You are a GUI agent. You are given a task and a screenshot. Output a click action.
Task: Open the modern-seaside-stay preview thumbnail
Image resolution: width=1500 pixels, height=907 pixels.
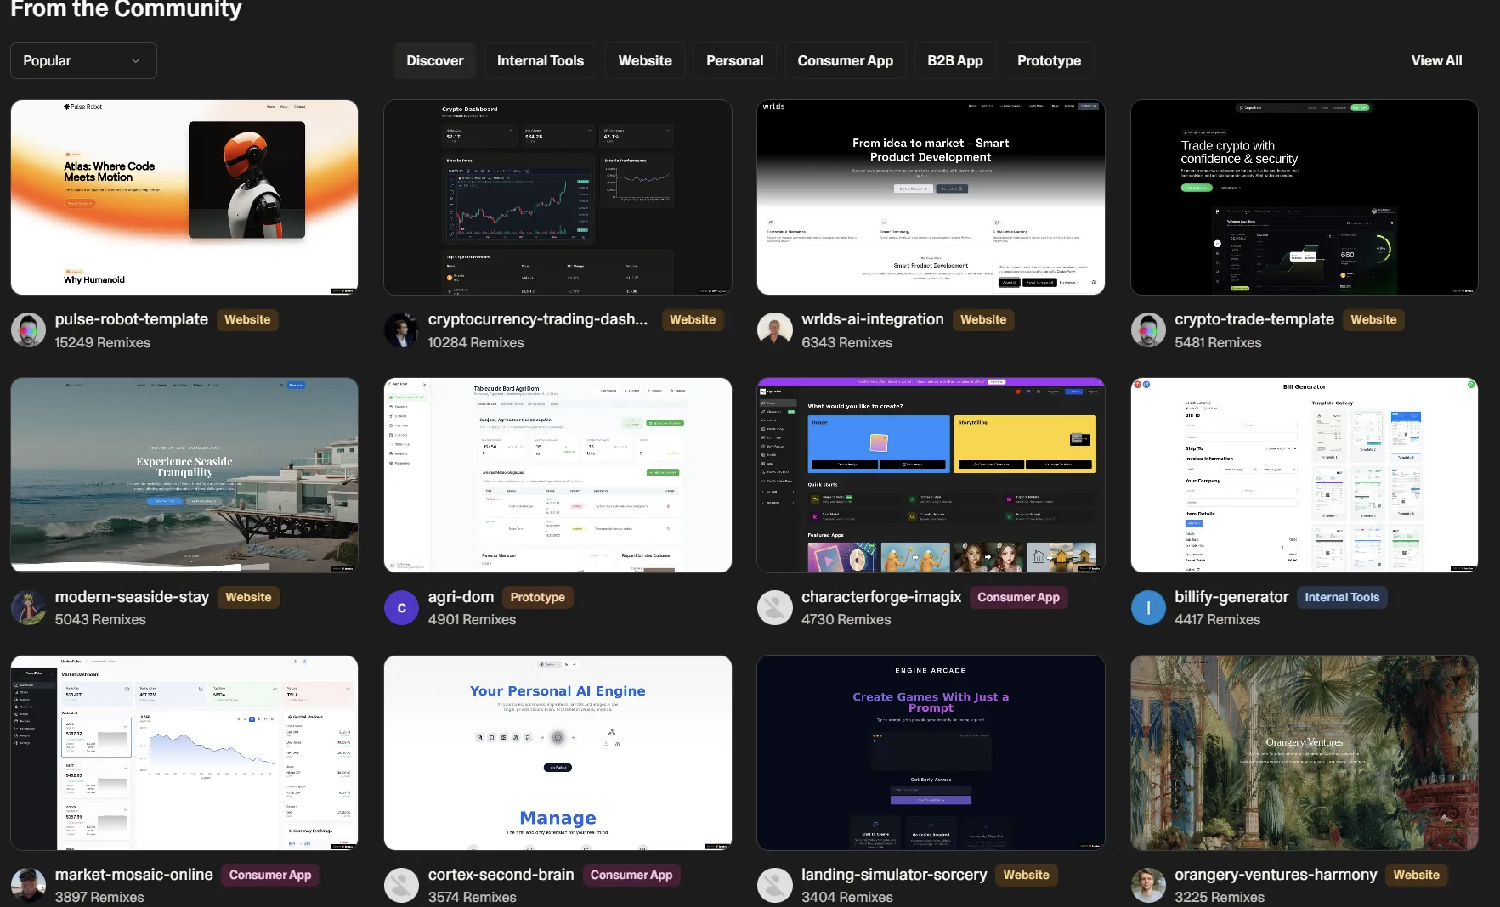pos(184,475)
